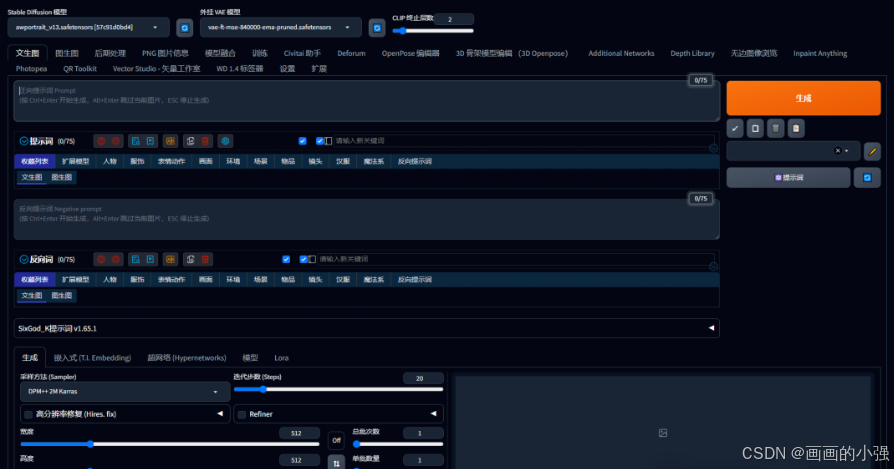Clear the prompt using gray trash icon under Generate

coord(775,128)
